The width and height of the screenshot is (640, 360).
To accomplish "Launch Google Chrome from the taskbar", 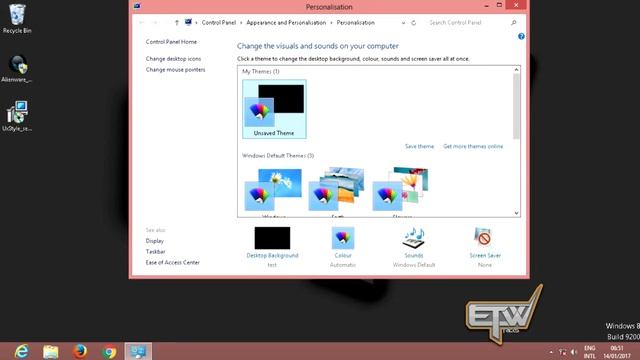I will tap(109, 352).
